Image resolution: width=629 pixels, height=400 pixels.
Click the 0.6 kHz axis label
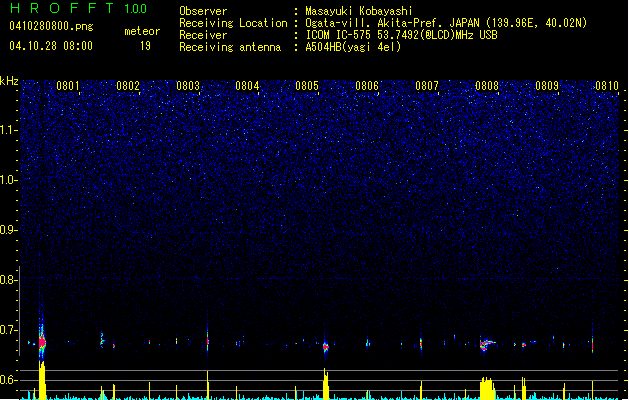[8, 380]
